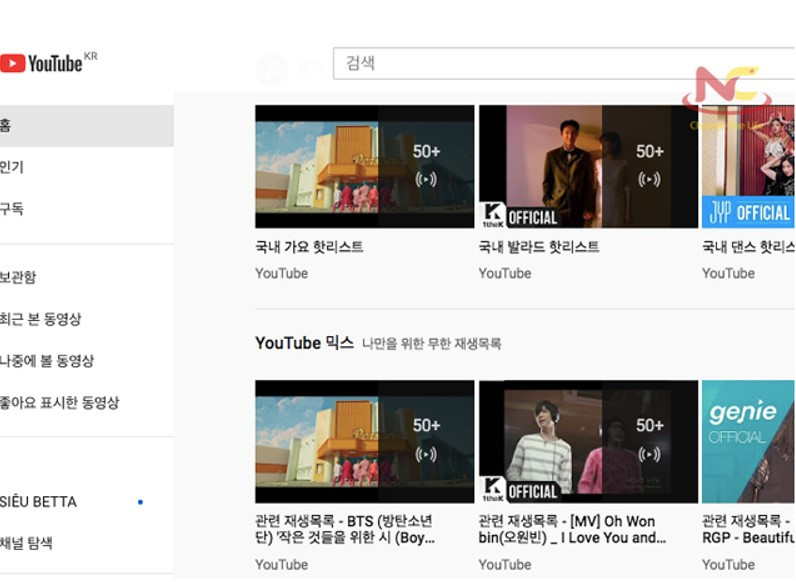The height and width of the screenshot is (582, 796).
Task: Click the blue dot next to SIÊU BETTA
Action: pyautogui.click(x=141, y=502)
